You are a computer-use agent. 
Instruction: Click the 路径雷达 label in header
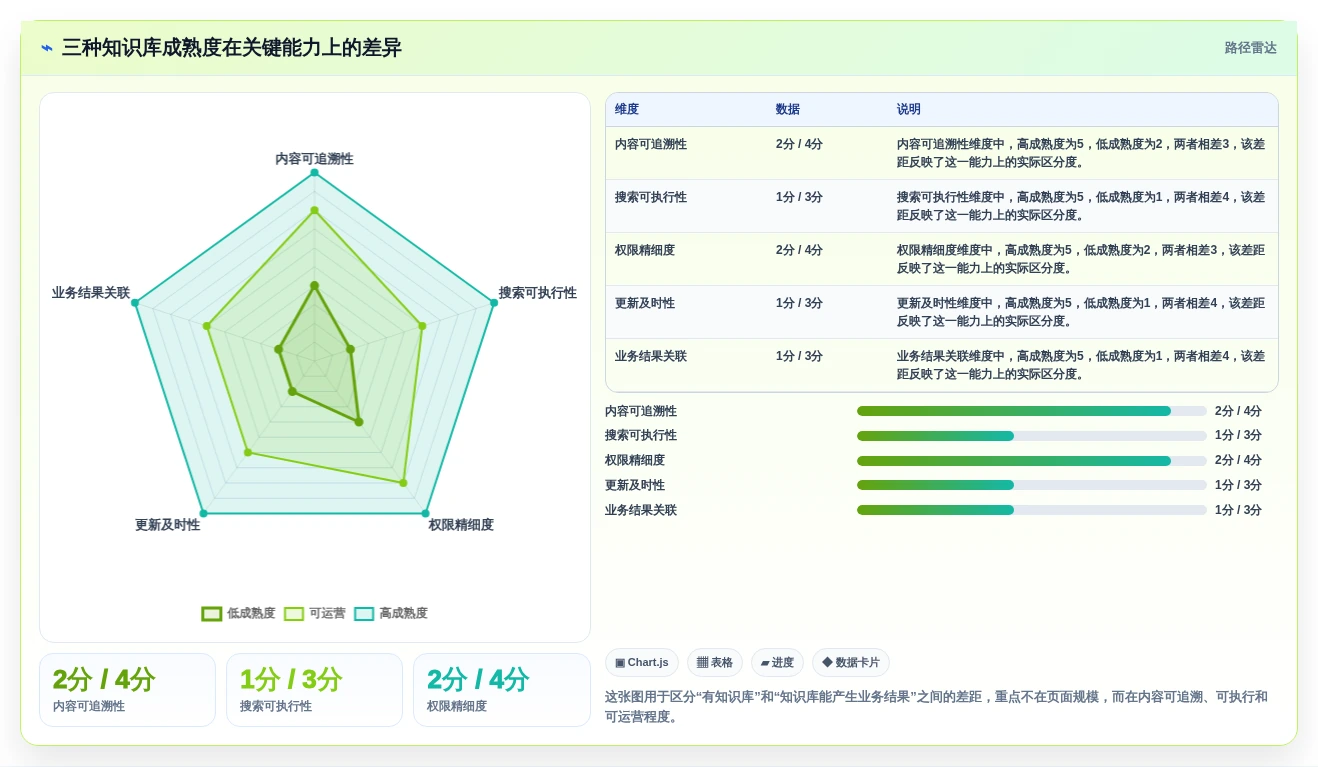coord(1250,48)
